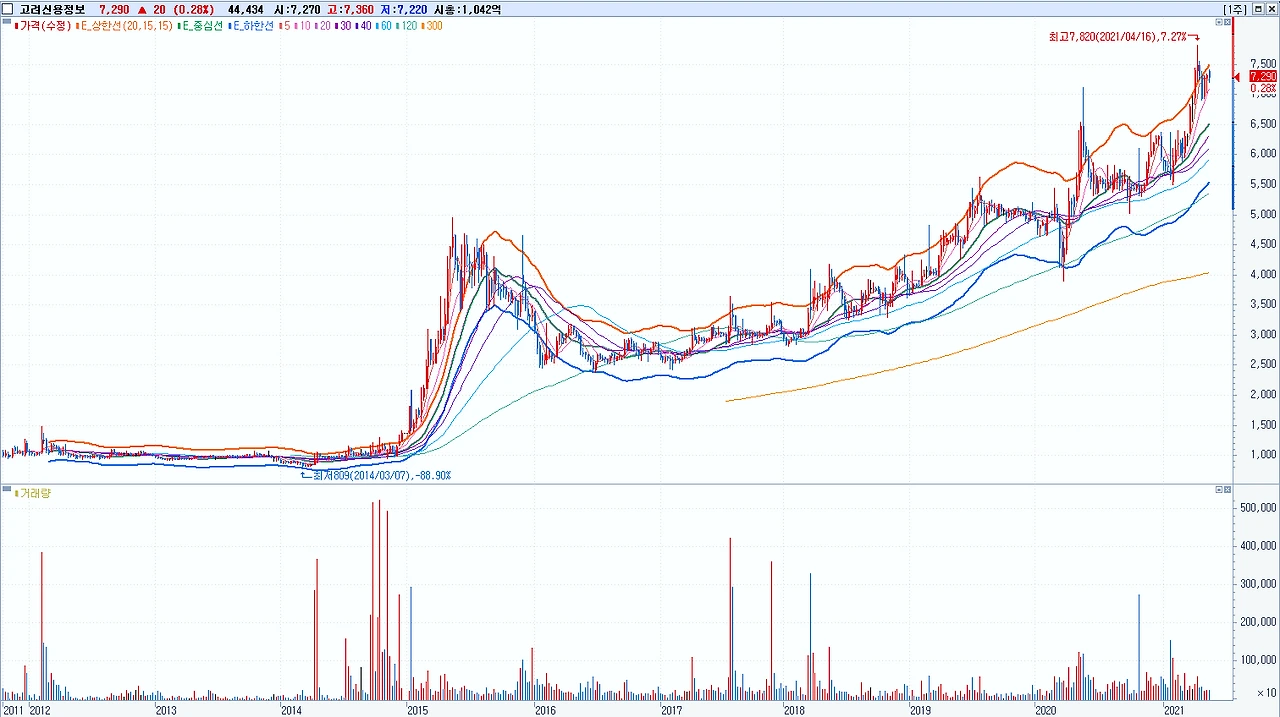
Task: Maximize the chart window using the title bar button
Action: coord(1257,9)
